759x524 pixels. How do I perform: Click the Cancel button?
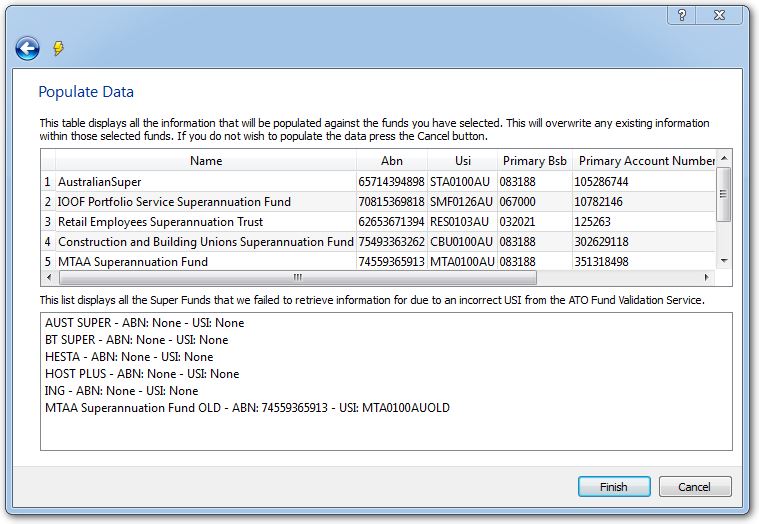[x=695, y=487]
